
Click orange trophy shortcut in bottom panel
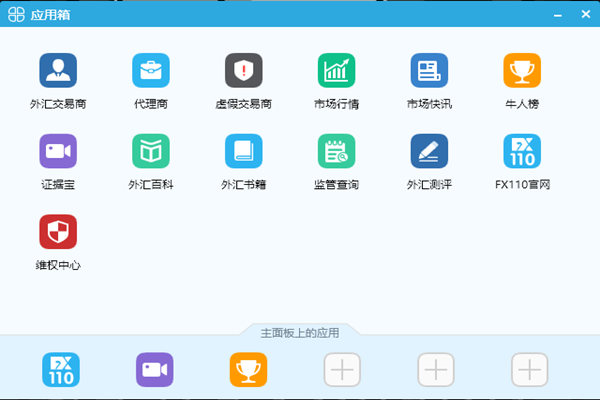(248, 370)
